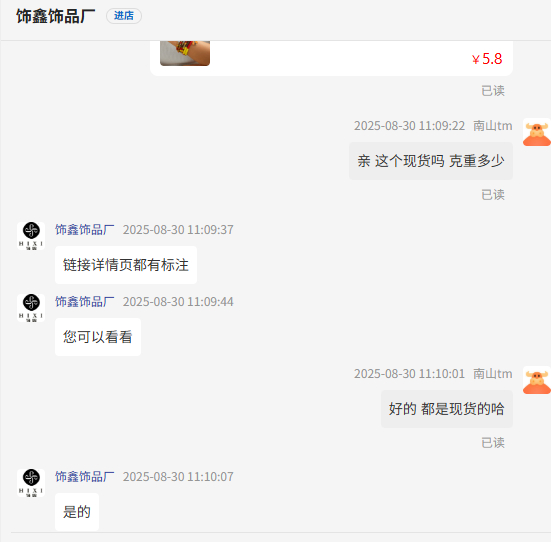Open the bracelet product thumbnail image
This screenshot has width=551, height=542.
tap(185, 53)
